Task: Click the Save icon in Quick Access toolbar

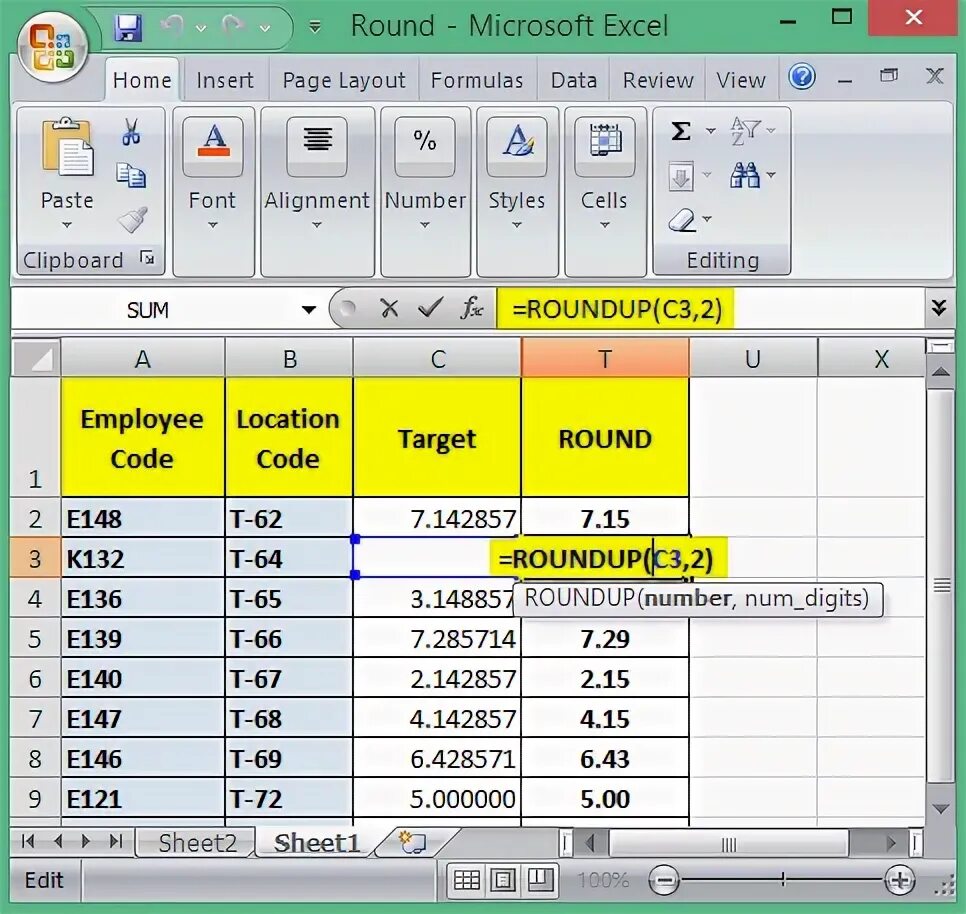Action: click(x=128, y=27)
